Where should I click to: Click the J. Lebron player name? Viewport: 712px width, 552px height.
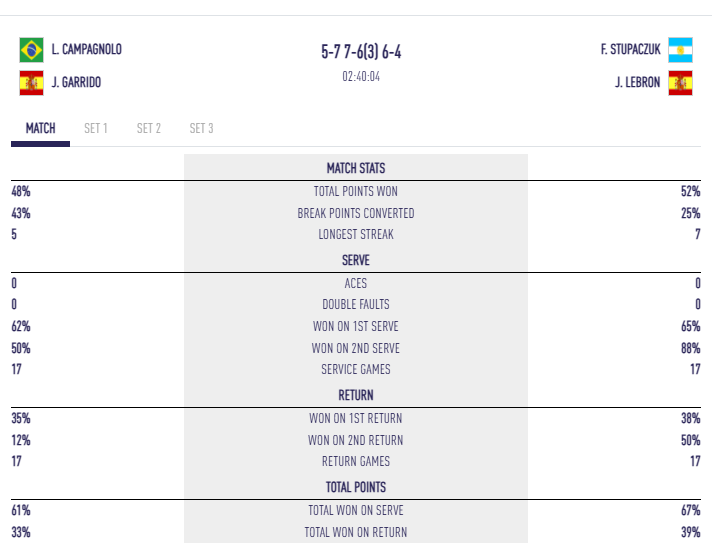pyautogui.click(x=637, y=83)
